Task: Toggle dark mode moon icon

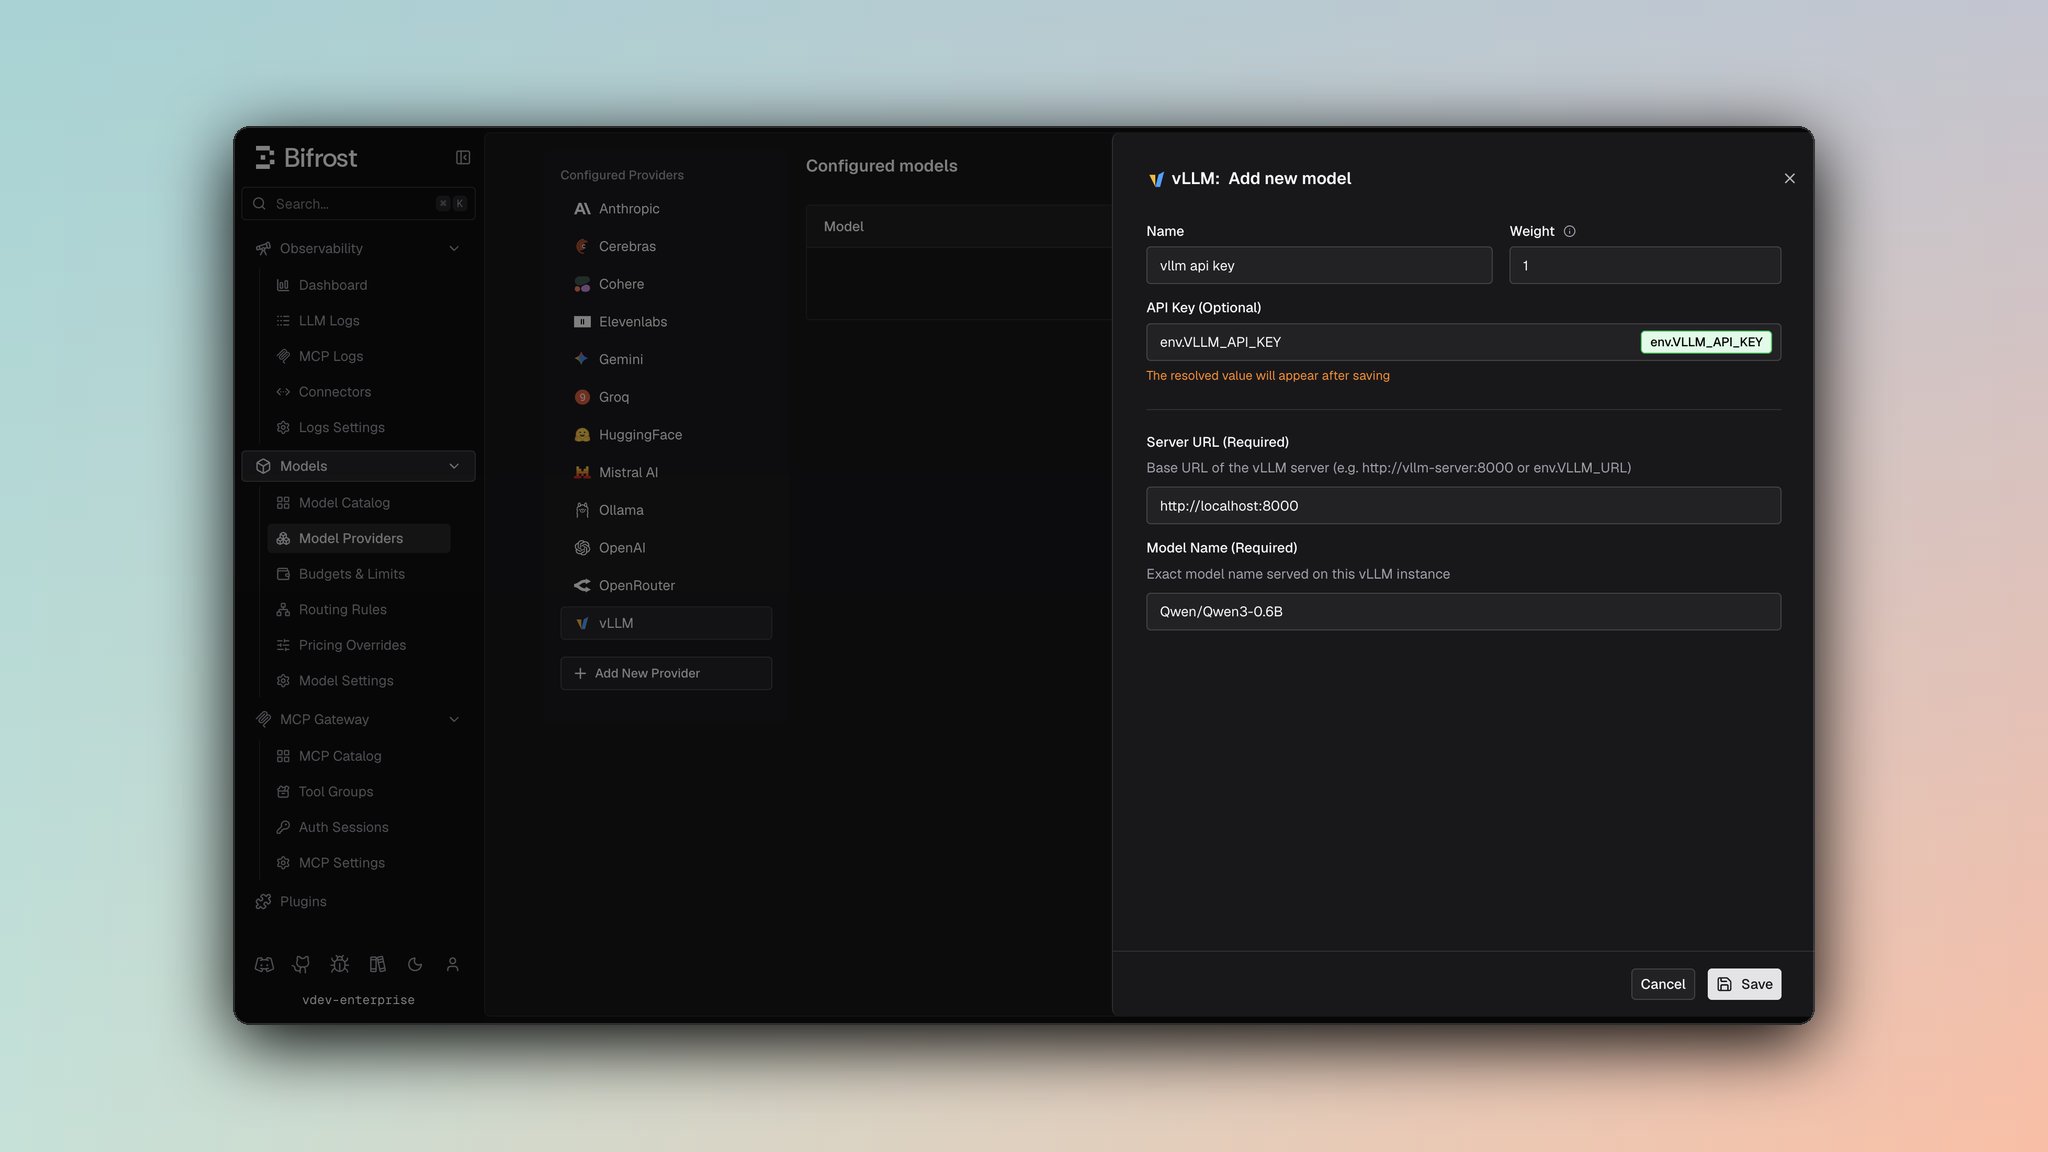Action: (x=415, y=965)
